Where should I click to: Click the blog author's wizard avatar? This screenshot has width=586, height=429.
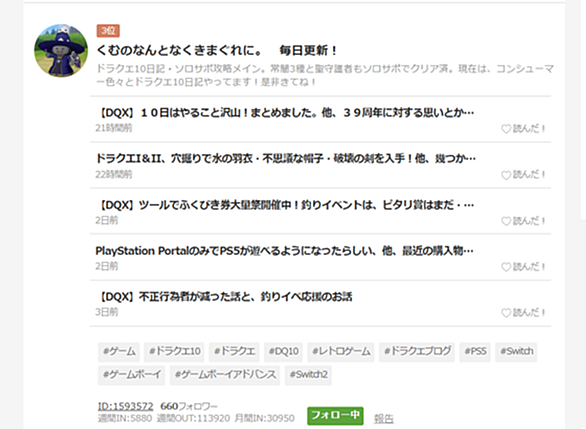pos(61,51)
